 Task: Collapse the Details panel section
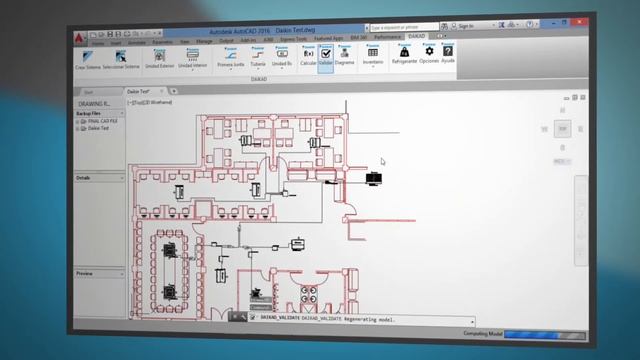click(x=122, y=178)
